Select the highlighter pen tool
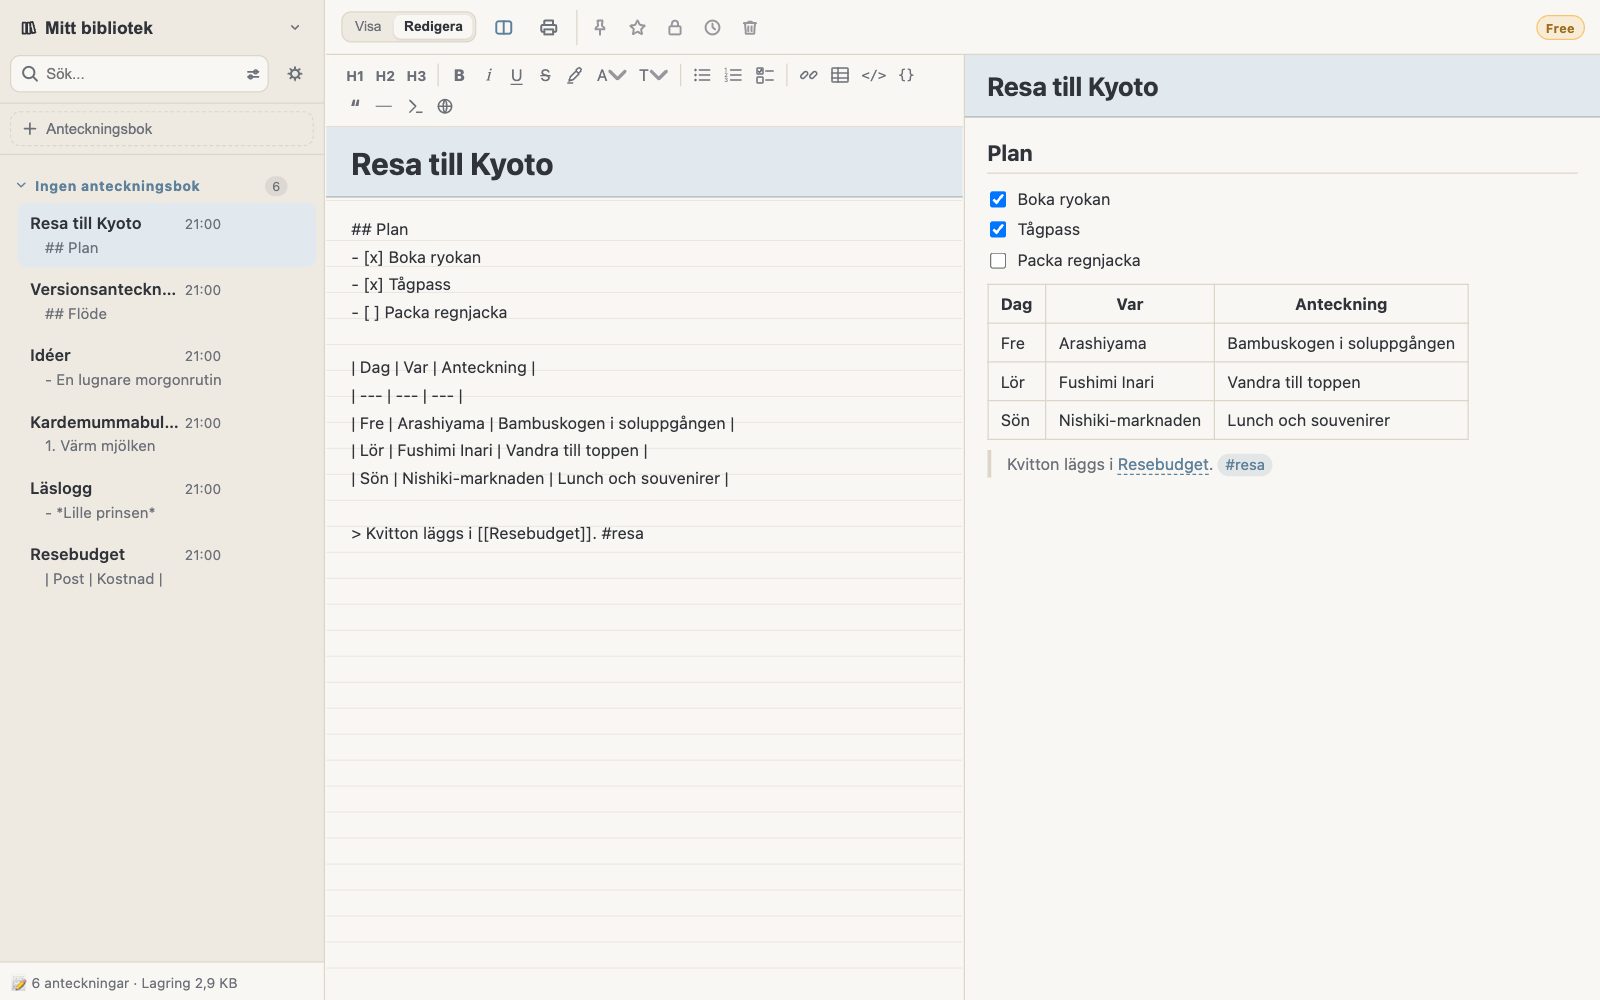Image resolution: width=1600 pixels, height=1000 pixels. click(574, 75)
